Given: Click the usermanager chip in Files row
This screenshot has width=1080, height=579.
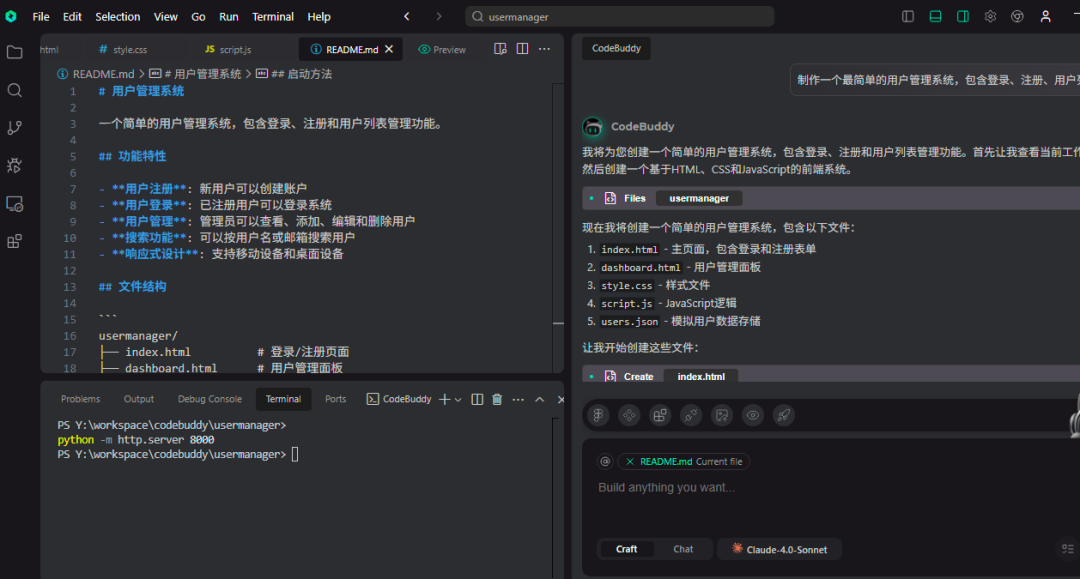Looking at the screenshot, I should [x=698, y=198].
